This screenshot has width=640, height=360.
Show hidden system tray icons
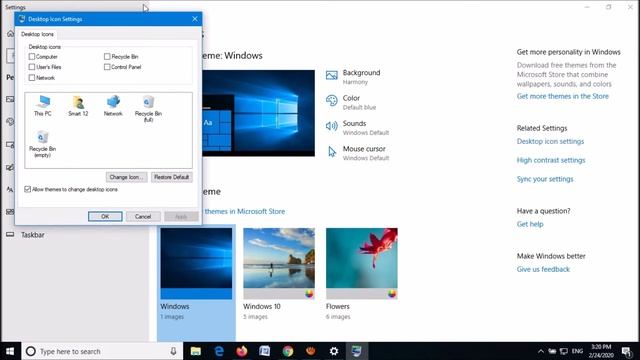(x=540, y=351)
